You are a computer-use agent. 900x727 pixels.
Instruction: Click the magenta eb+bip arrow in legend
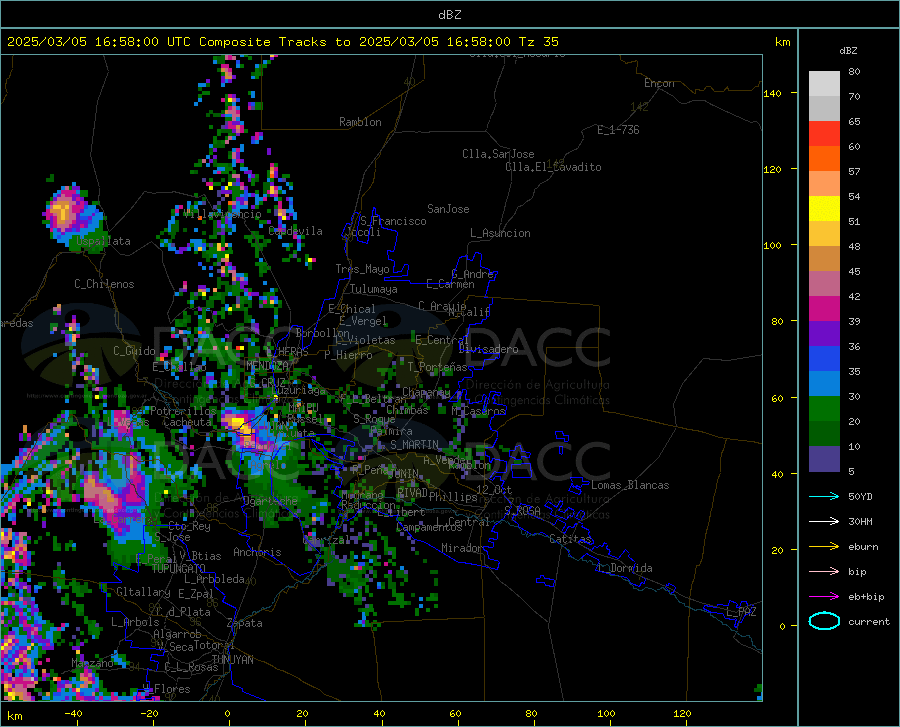click(824, 597)
